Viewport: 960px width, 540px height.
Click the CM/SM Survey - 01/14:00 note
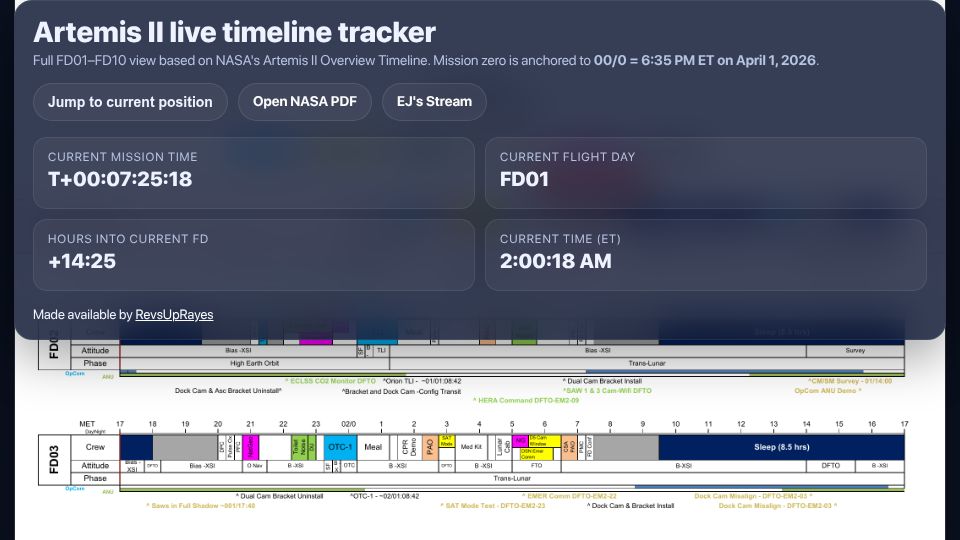click(850, 381)
